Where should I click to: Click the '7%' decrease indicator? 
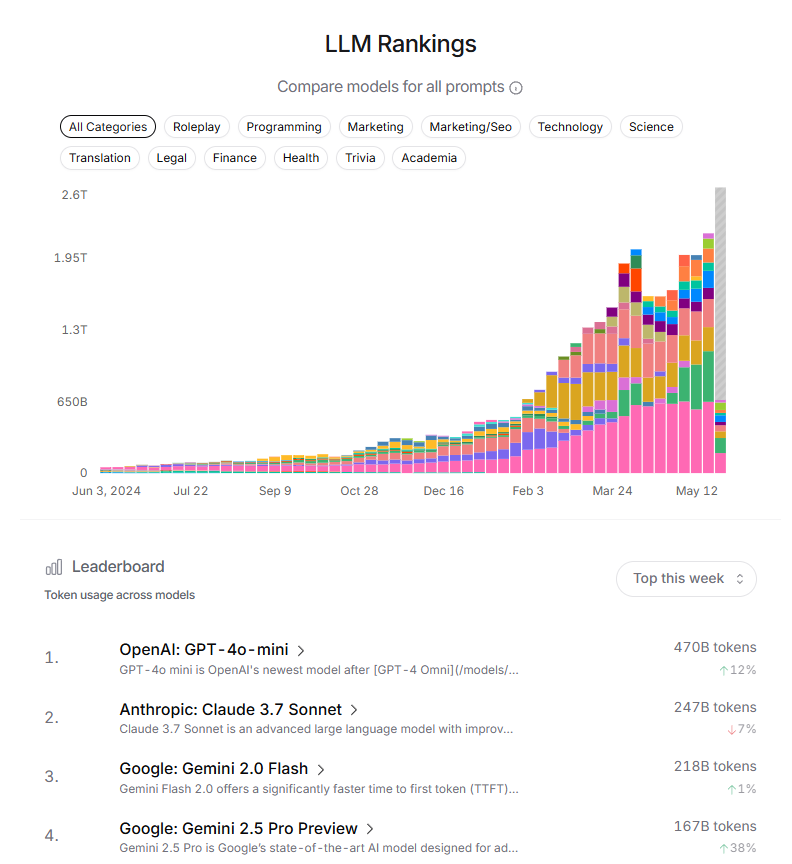[741, 729]
